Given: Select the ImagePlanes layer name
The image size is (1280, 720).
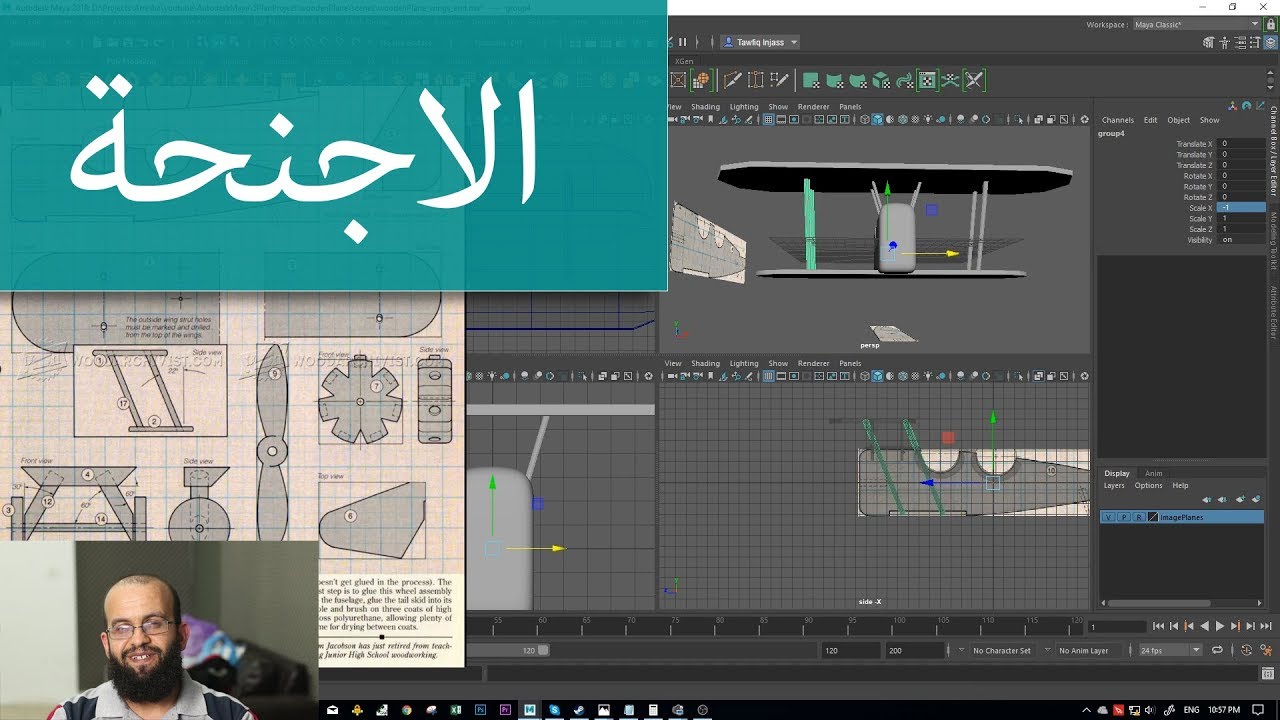Looking at the screenshot, I should (x=1182, y=517).
